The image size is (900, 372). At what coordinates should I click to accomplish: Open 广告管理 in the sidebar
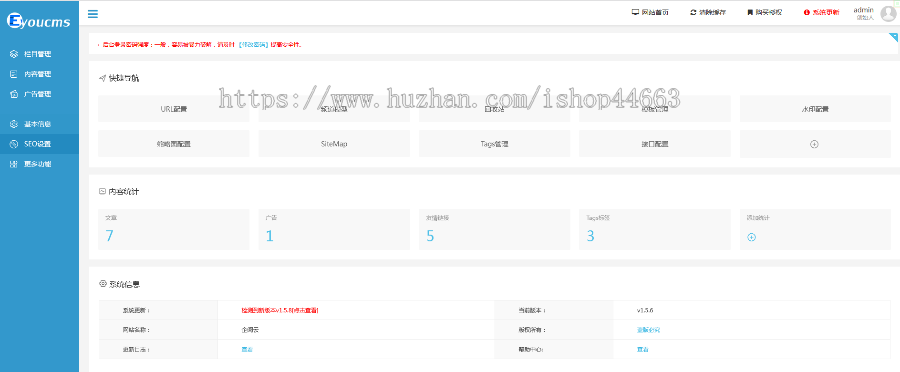(40, 94)
